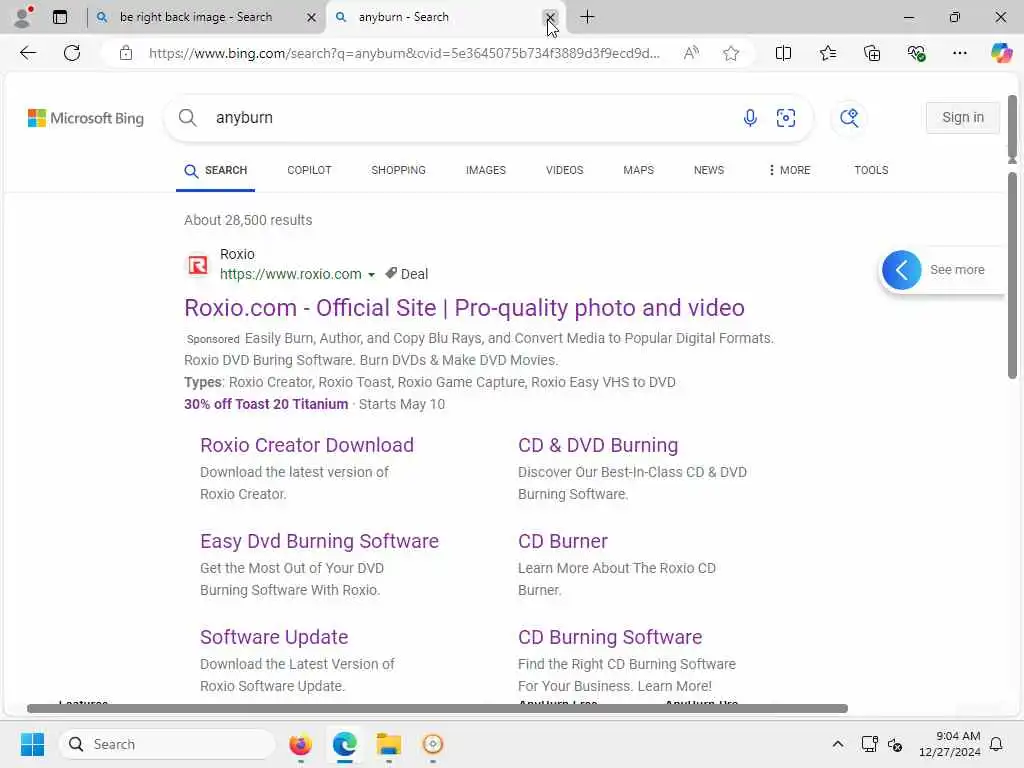Viewport: 1024px width, 768px height.
Task: Open muted volume tray icon
Action: click(895, 744)
